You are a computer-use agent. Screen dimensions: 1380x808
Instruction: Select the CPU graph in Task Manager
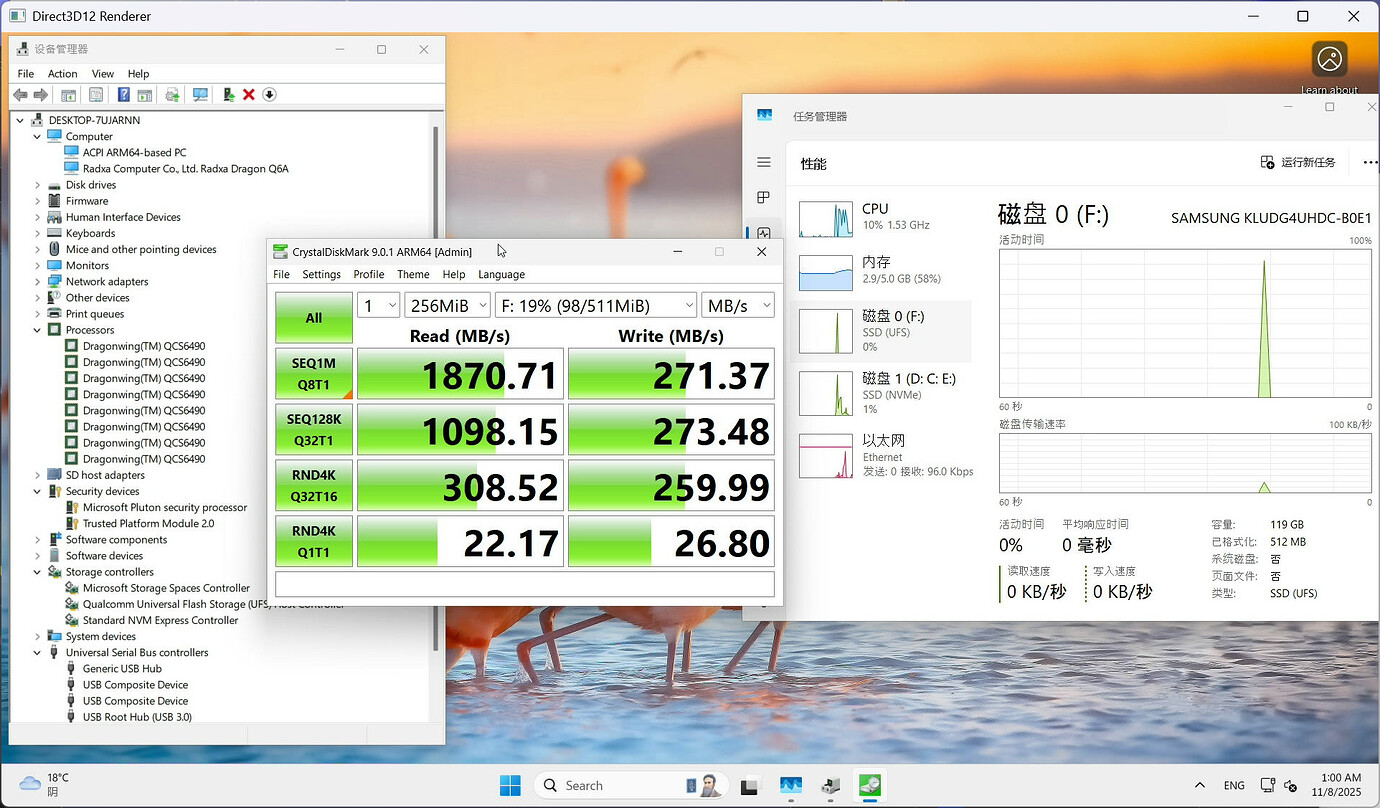[x=826, y=219]
